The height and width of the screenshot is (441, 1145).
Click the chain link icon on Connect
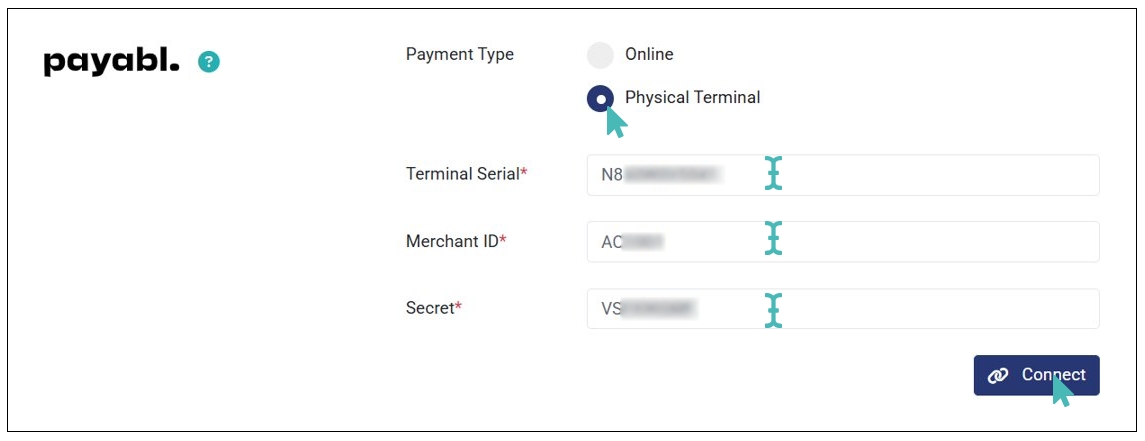pyautogui.click(x=997, y=376)
